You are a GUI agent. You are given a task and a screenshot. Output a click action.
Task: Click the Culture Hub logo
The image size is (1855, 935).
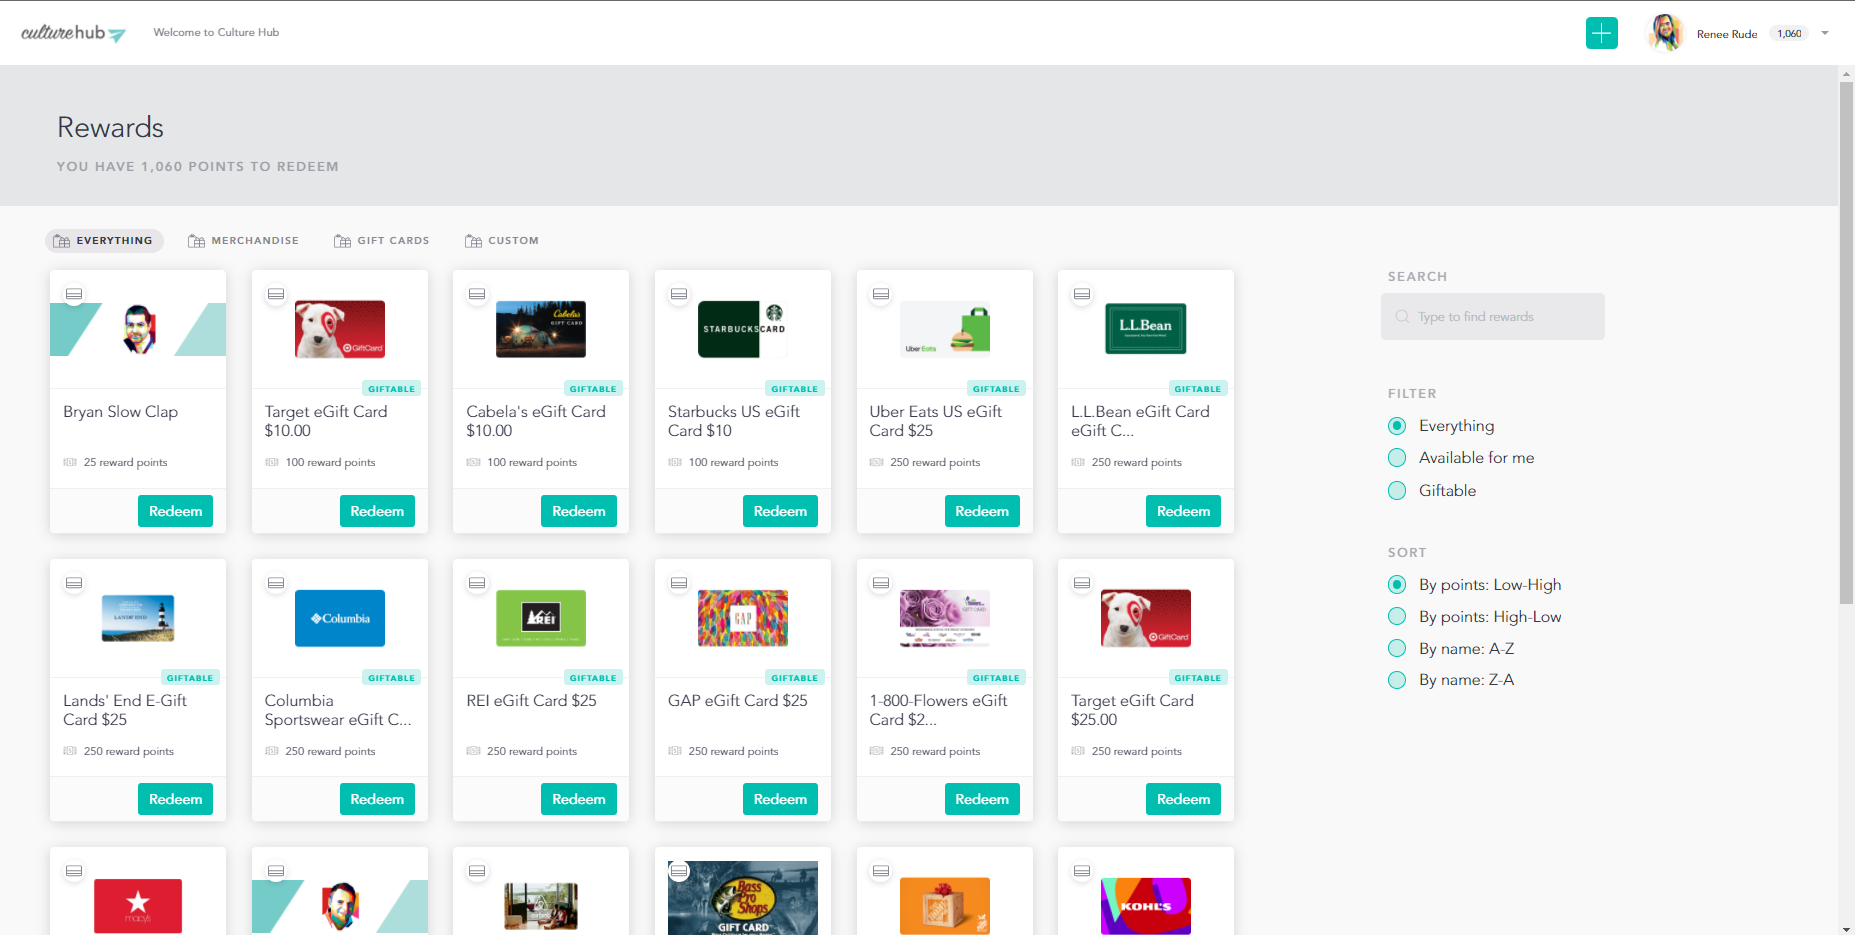click(73, 33)
